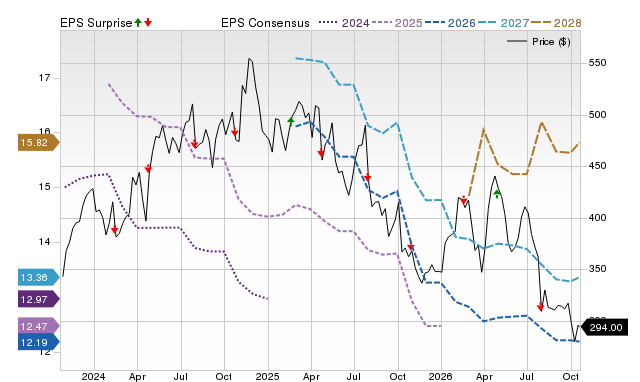The height and width of the screenshot is (382, 640).
Task: Click the EPS Surprise heading text
Action: point(96,23)
